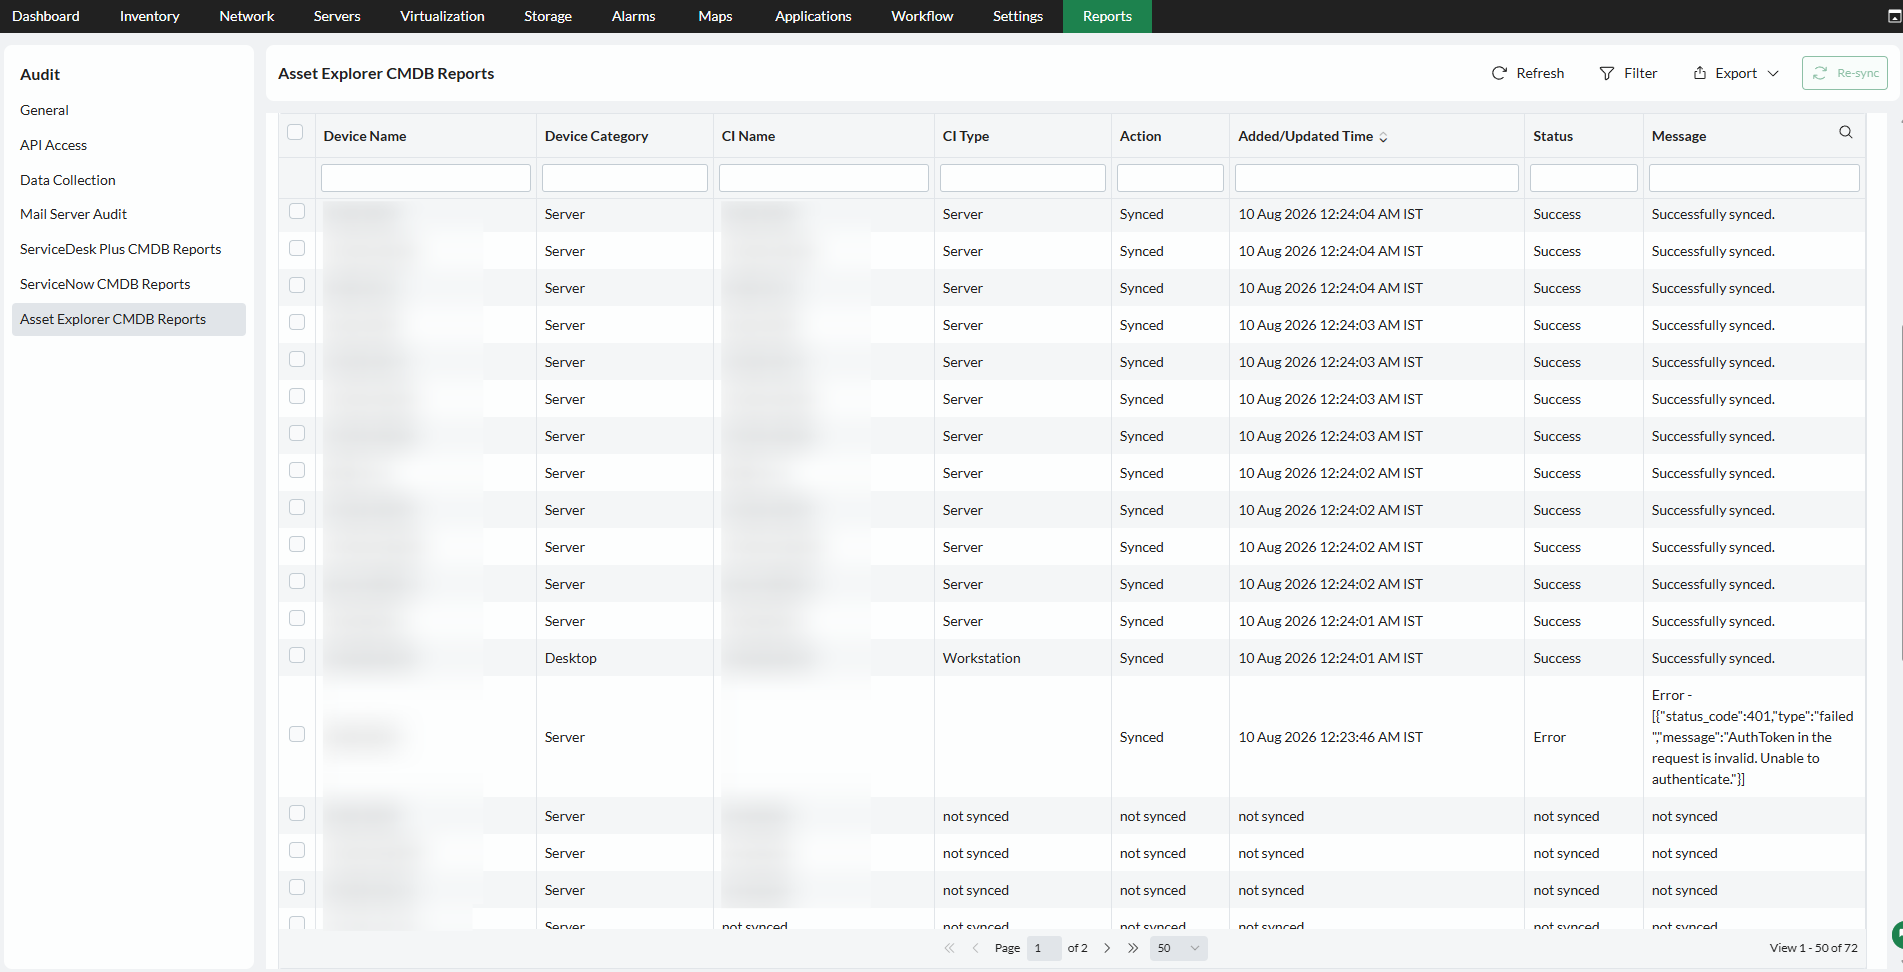The width and height of the screenshot is (1903, 972).
Task: Open the Servers tab
Action: tap(337, 16)
